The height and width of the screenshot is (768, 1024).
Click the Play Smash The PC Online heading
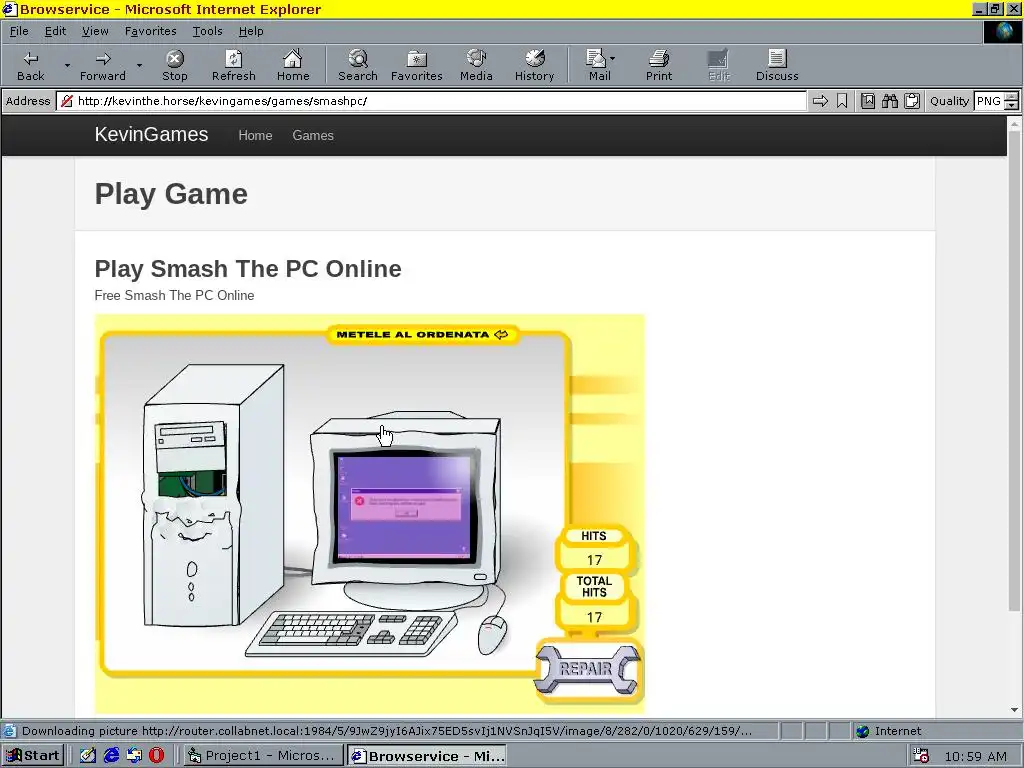248,268
